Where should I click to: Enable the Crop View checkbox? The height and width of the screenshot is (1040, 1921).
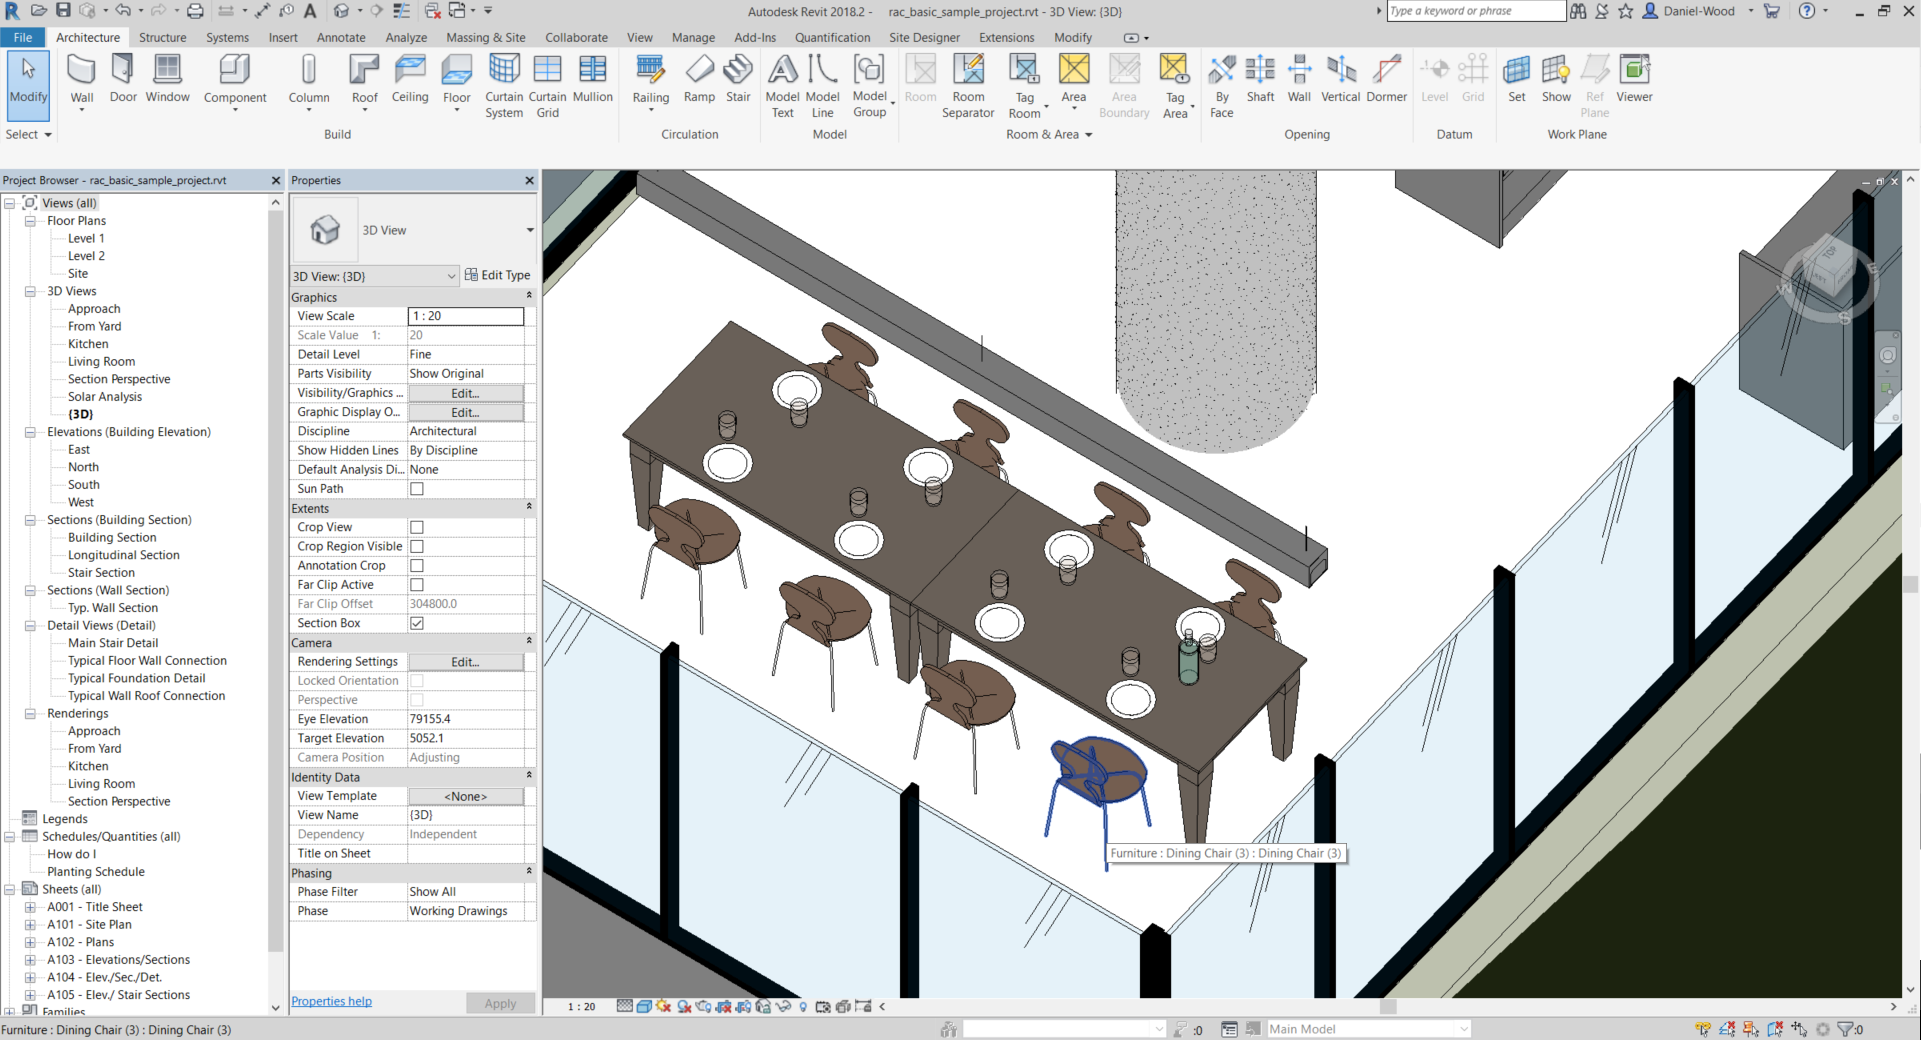coord(416,527)
